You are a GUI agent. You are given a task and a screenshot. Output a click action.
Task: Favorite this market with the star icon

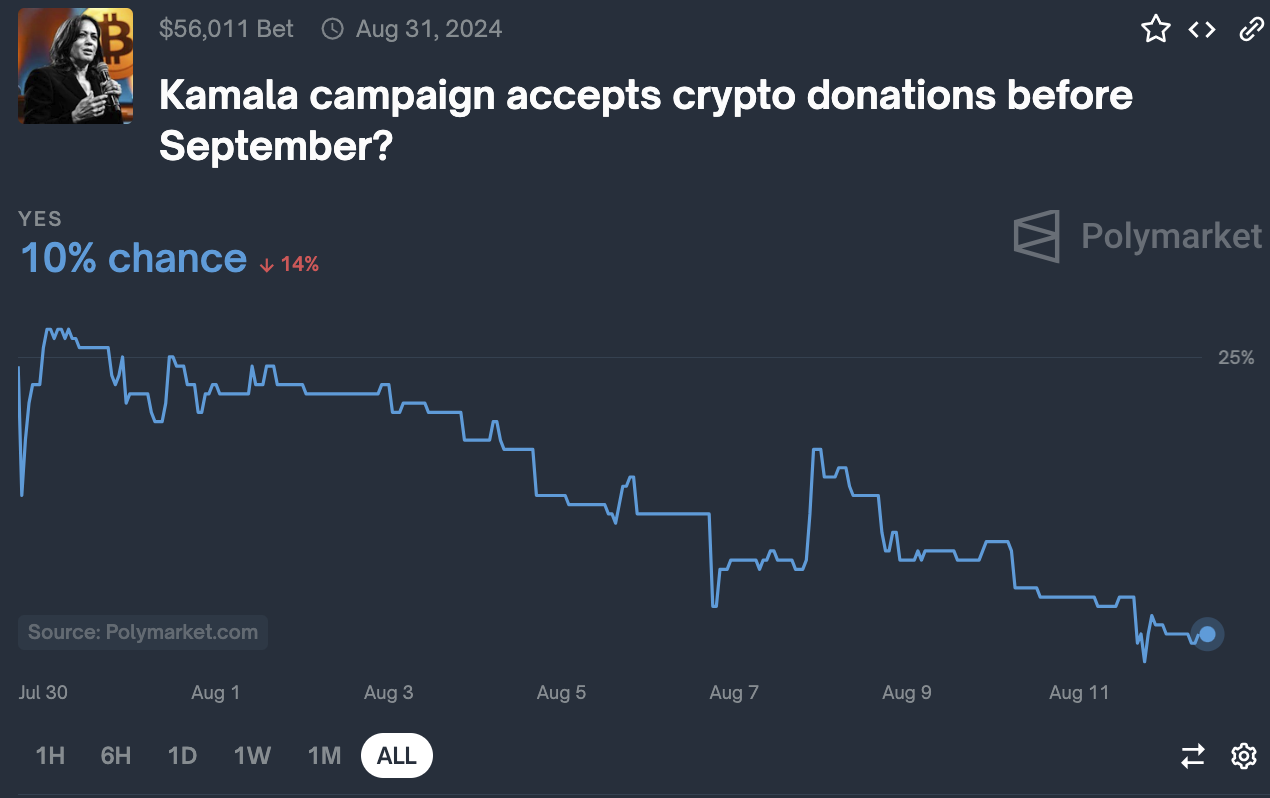pyautogui.click(x=1156, y=29)
